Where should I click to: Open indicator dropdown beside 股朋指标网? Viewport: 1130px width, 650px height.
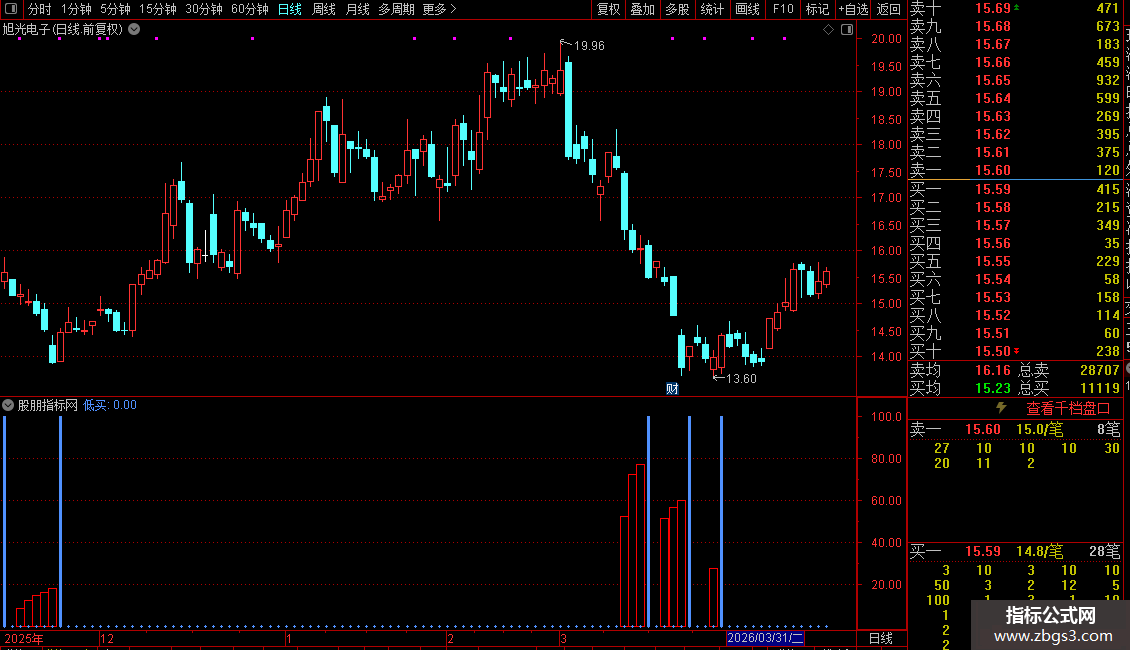[x=8, y=405]
